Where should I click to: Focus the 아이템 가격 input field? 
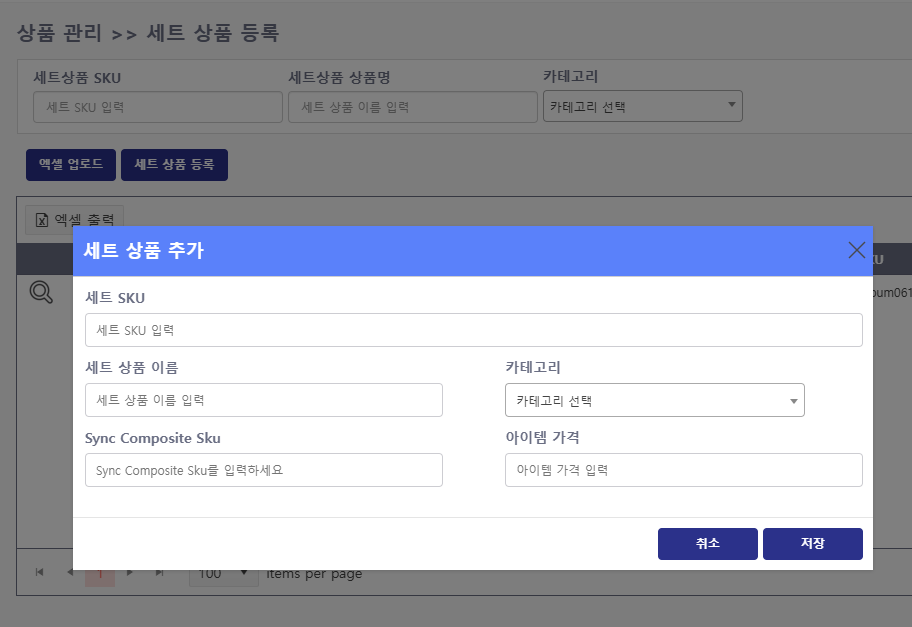[x=683, y=470]
